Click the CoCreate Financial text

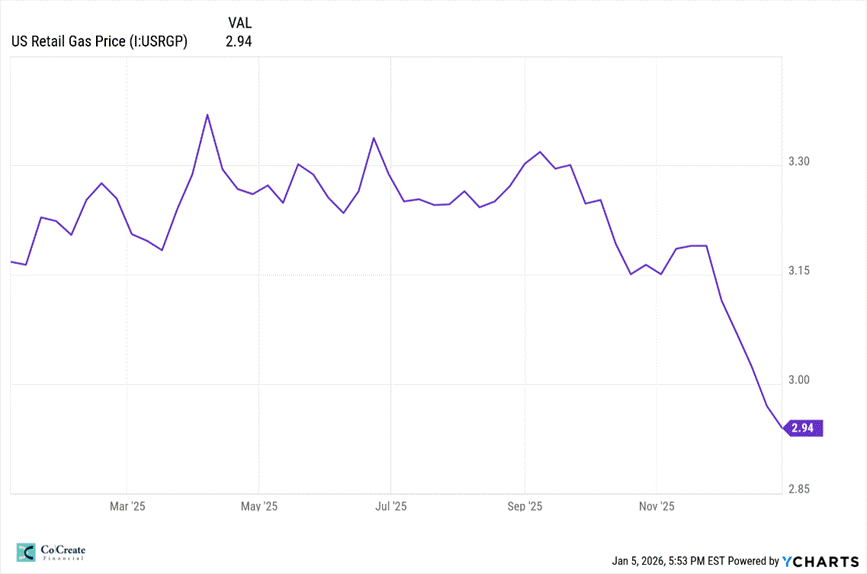pos(63,552)
